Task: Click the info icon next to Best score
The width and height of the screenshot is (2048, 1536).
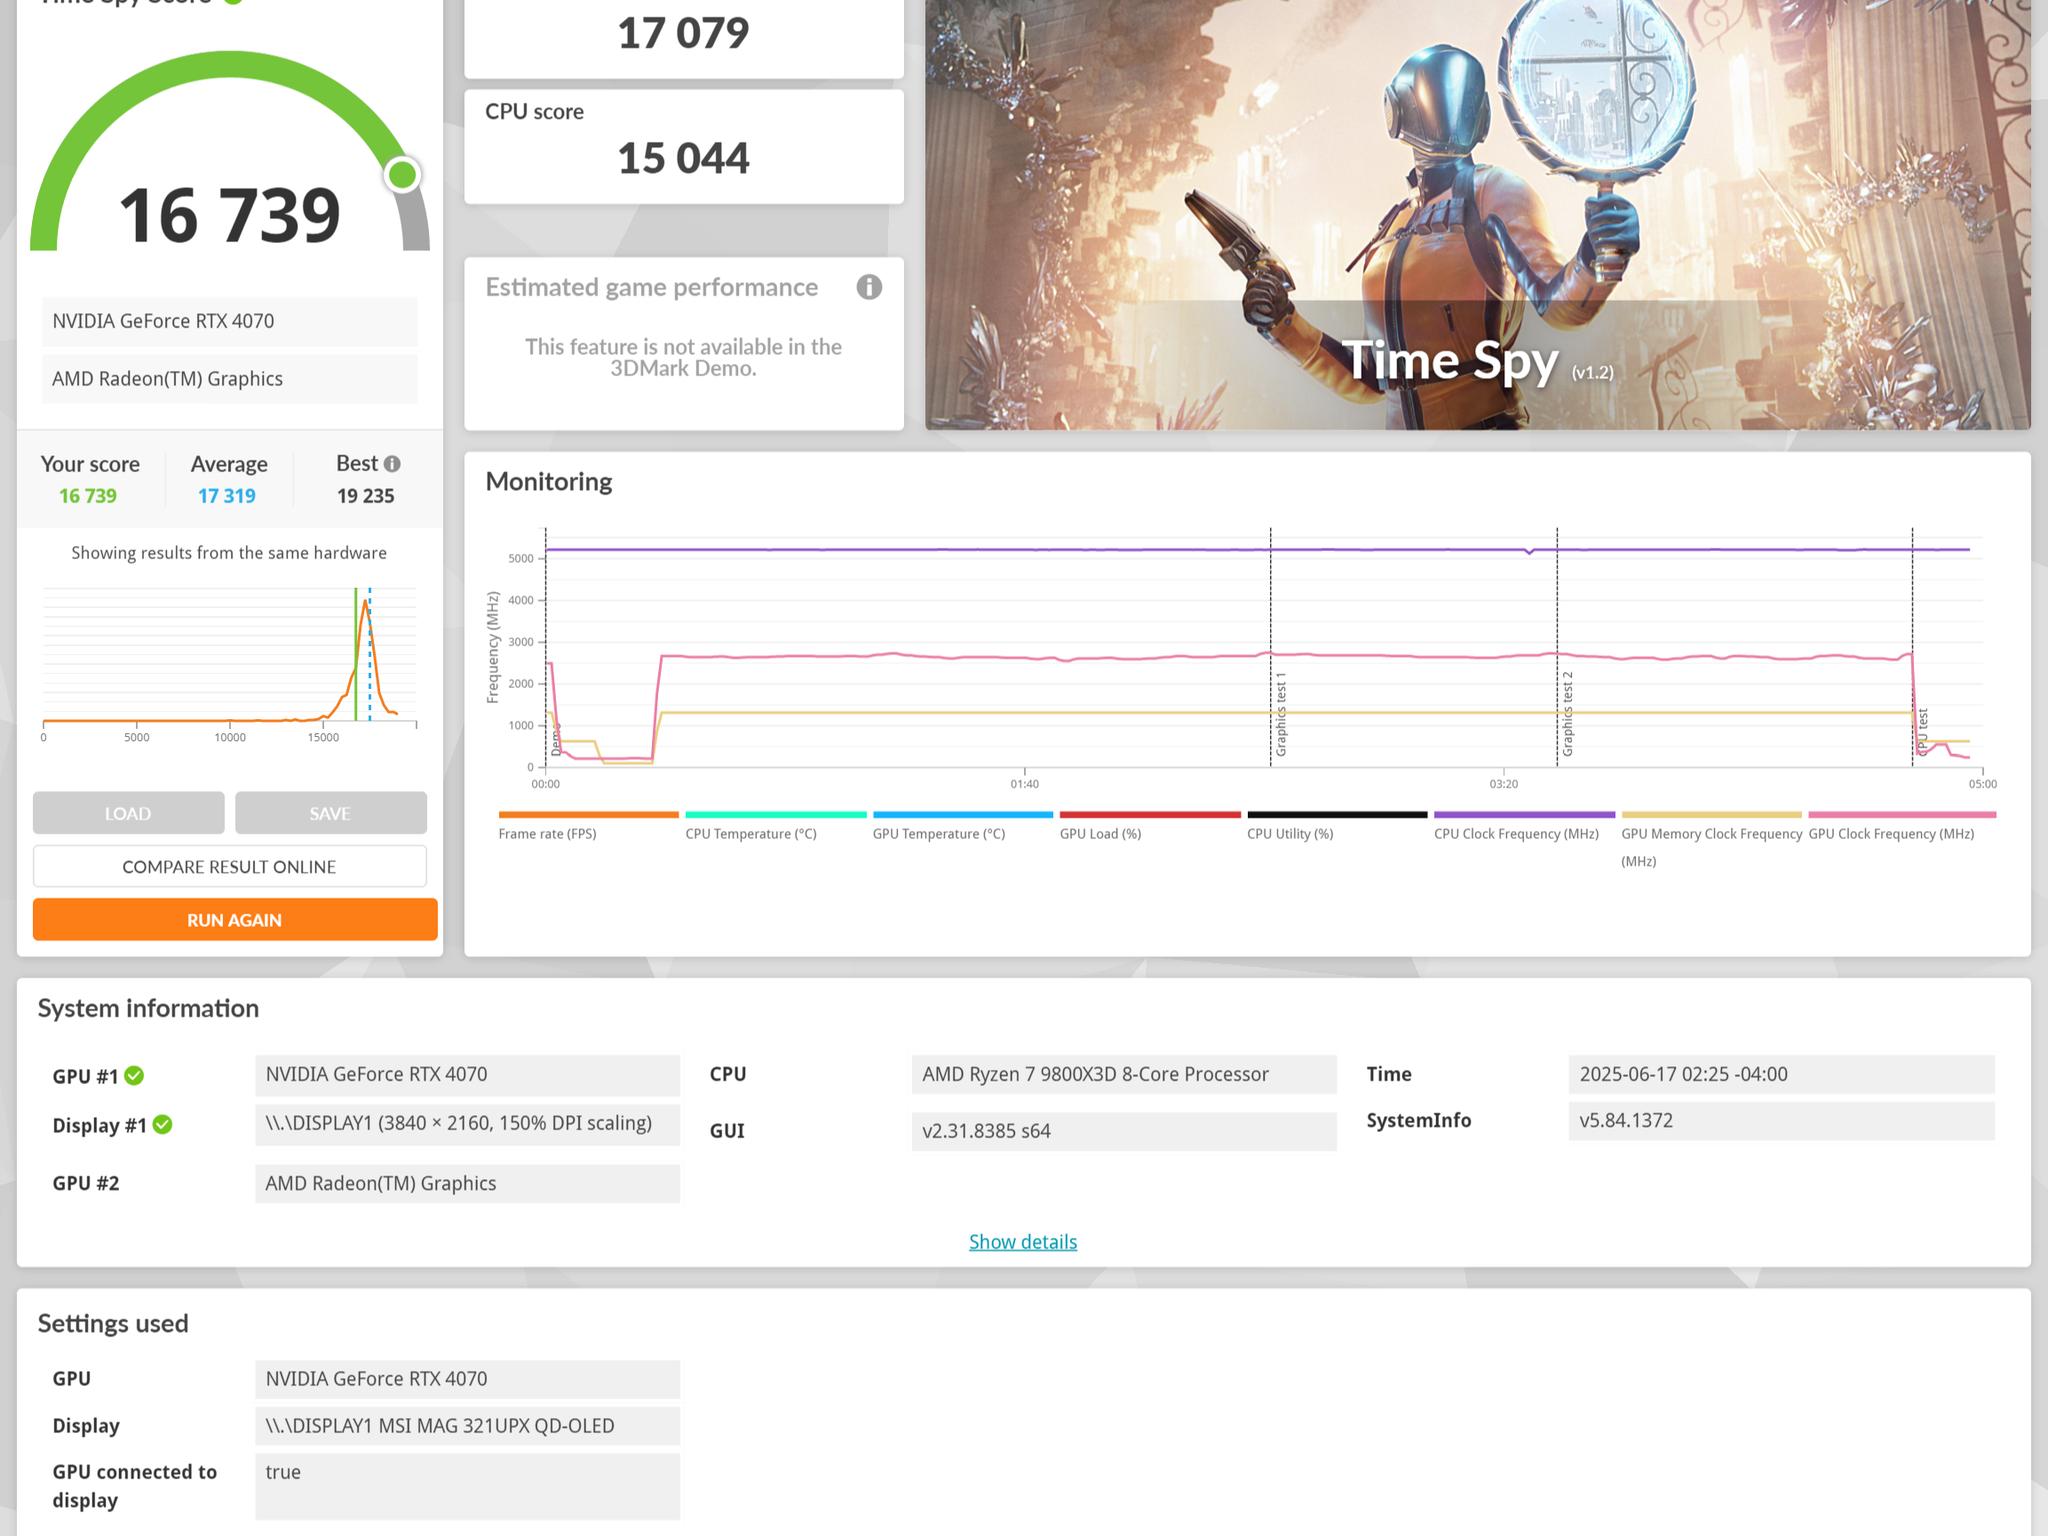Action: (392, 463)
